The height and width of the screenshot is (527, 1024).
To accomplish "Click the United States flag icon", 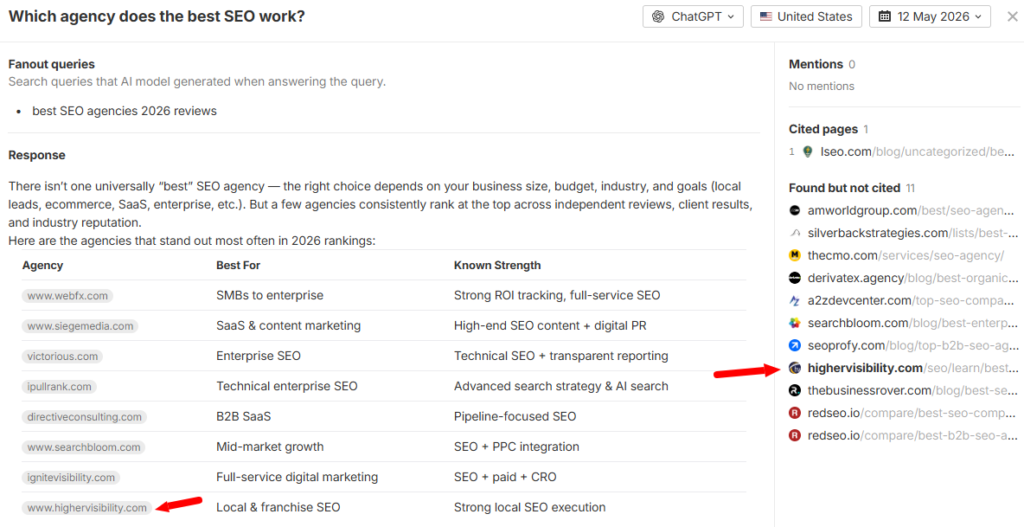I will (765, 16).
